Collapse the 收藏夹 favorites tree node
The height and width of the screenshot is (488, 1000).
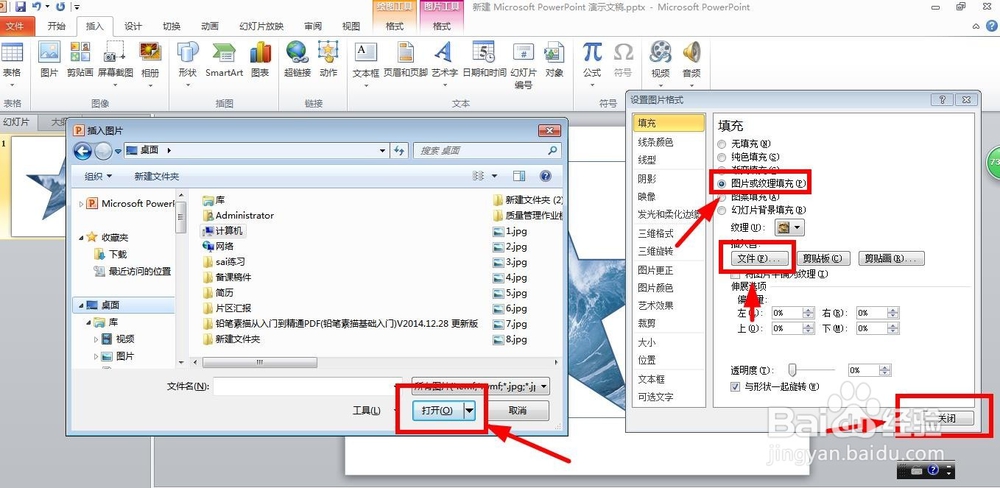[x=82, y=237]
